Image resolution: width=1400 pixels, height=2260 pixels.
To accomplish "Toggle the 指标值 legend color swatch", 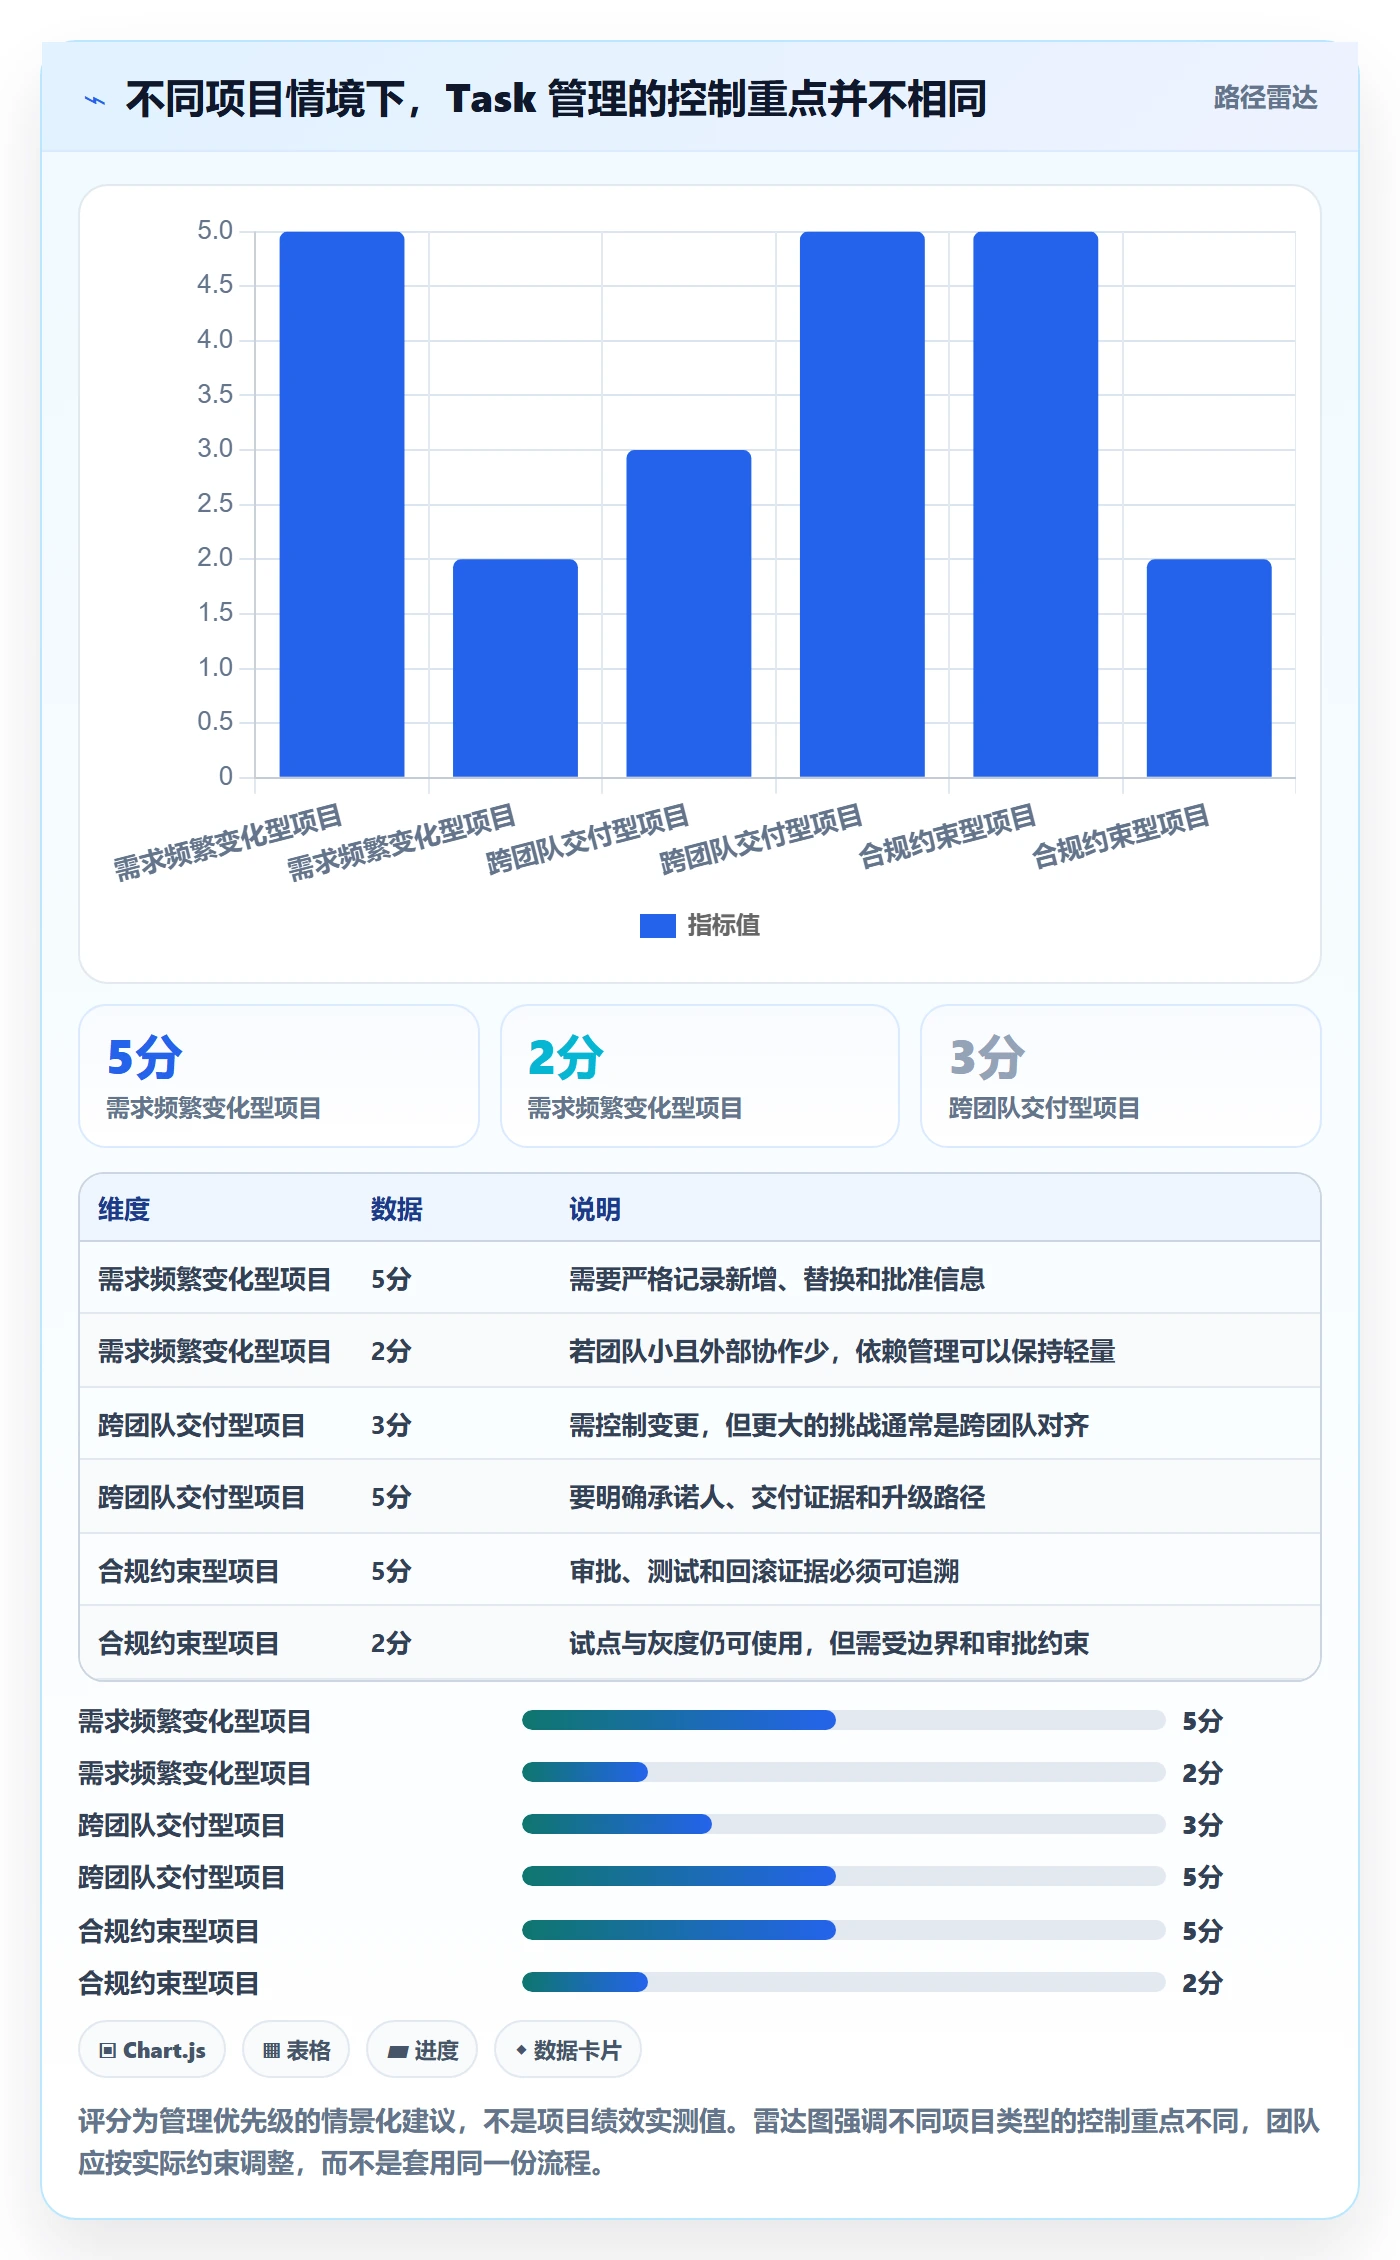I will (657, 926).
